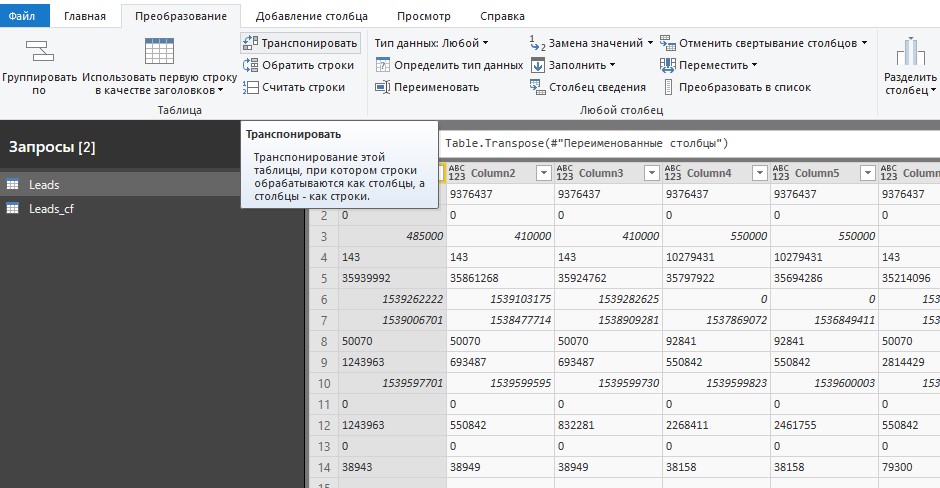940x488 pixels.
Task: Expand Переместить dropdown arrow
Action: coord(754,65)
